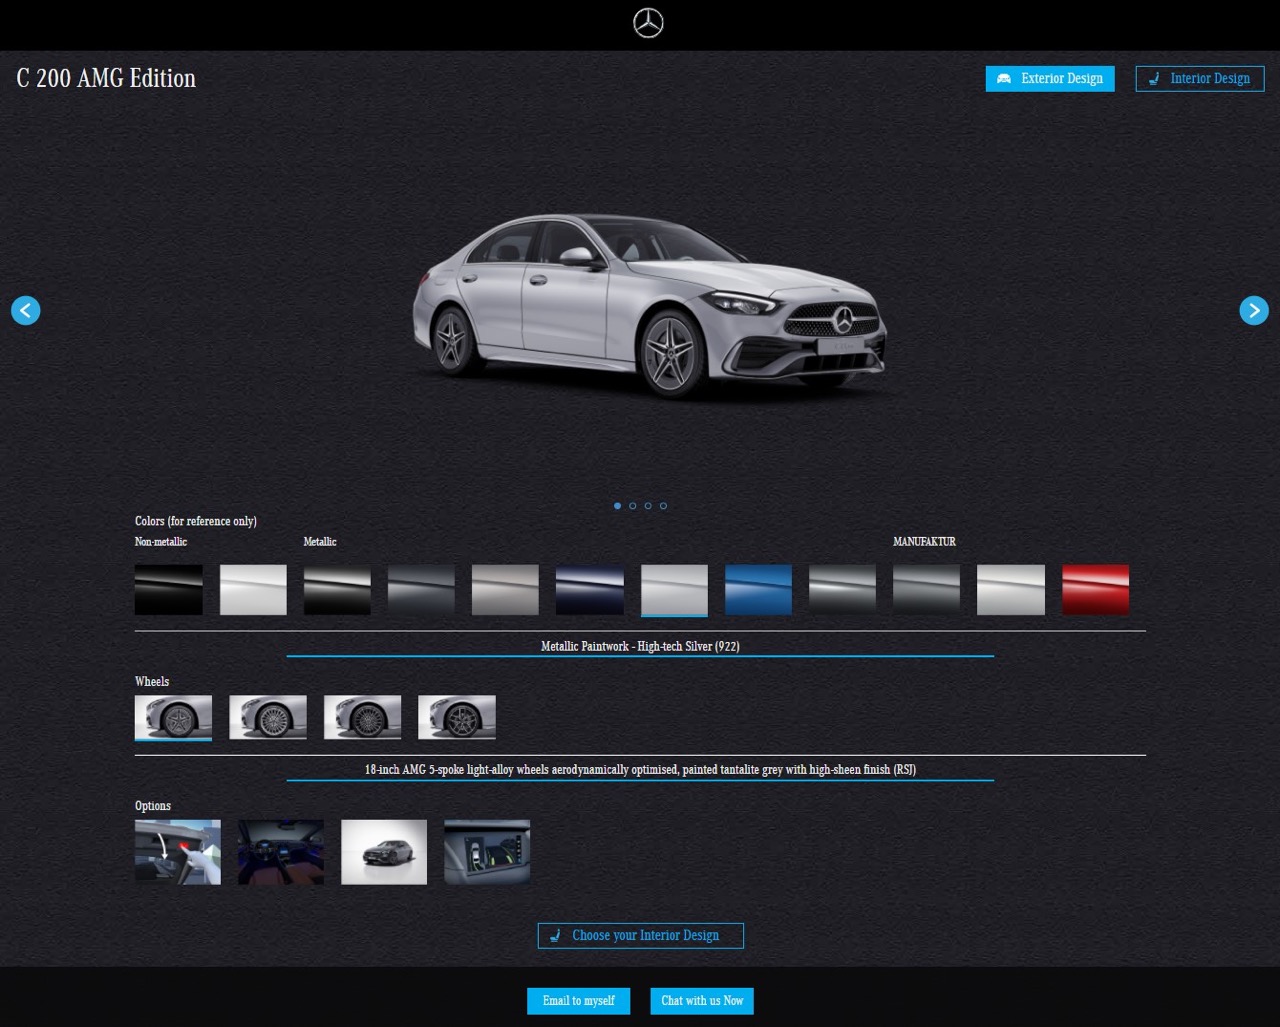Pick the MANUFAKTUR red paint swatch
This screenshot has width=1280, height=1027.
tap(1095, 589)
